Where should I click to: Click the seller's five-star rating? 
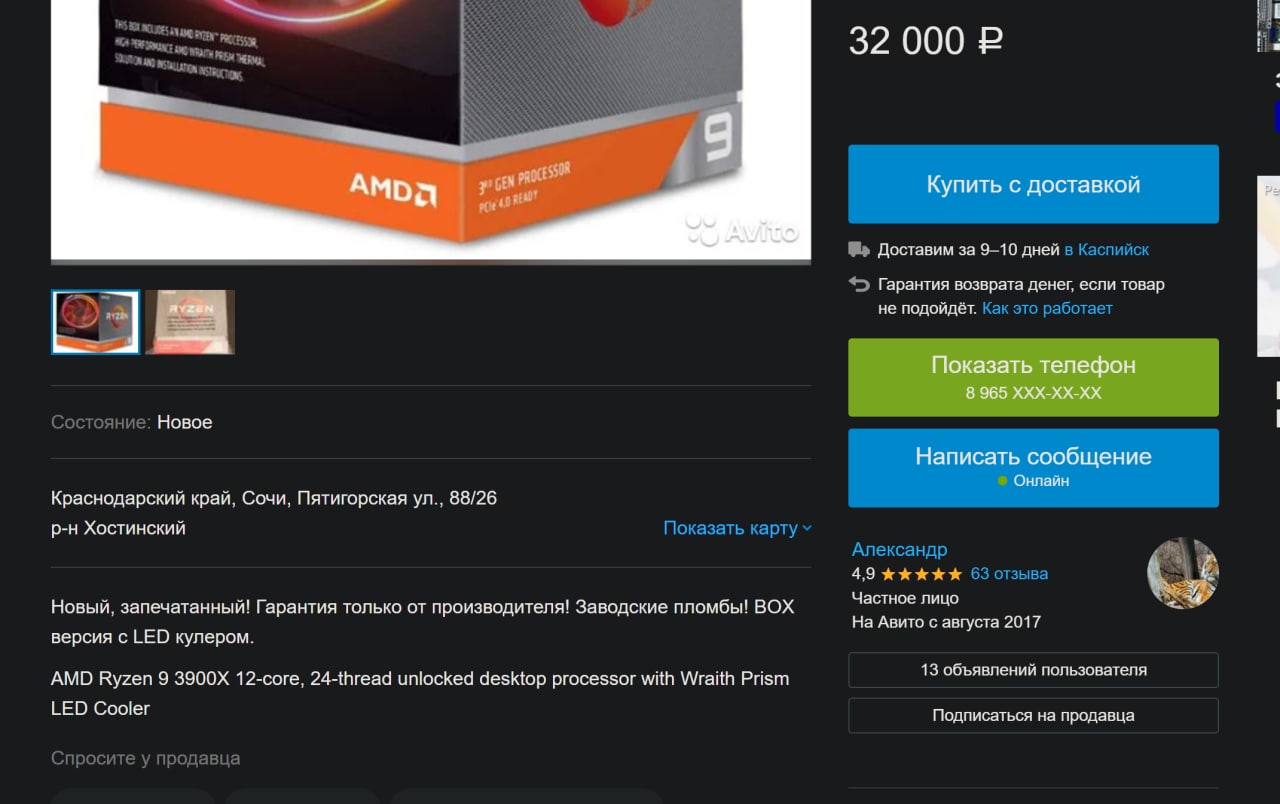click(921, 574)
